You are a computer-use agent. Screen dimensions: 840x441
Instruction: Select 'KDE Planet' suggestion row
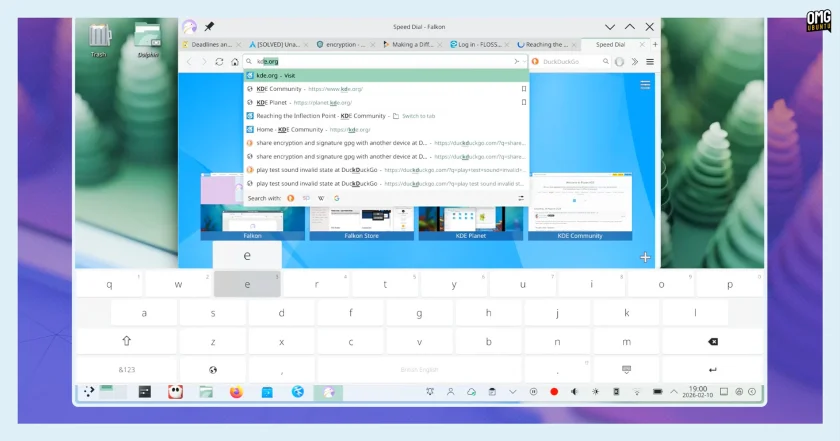[386, 102]
